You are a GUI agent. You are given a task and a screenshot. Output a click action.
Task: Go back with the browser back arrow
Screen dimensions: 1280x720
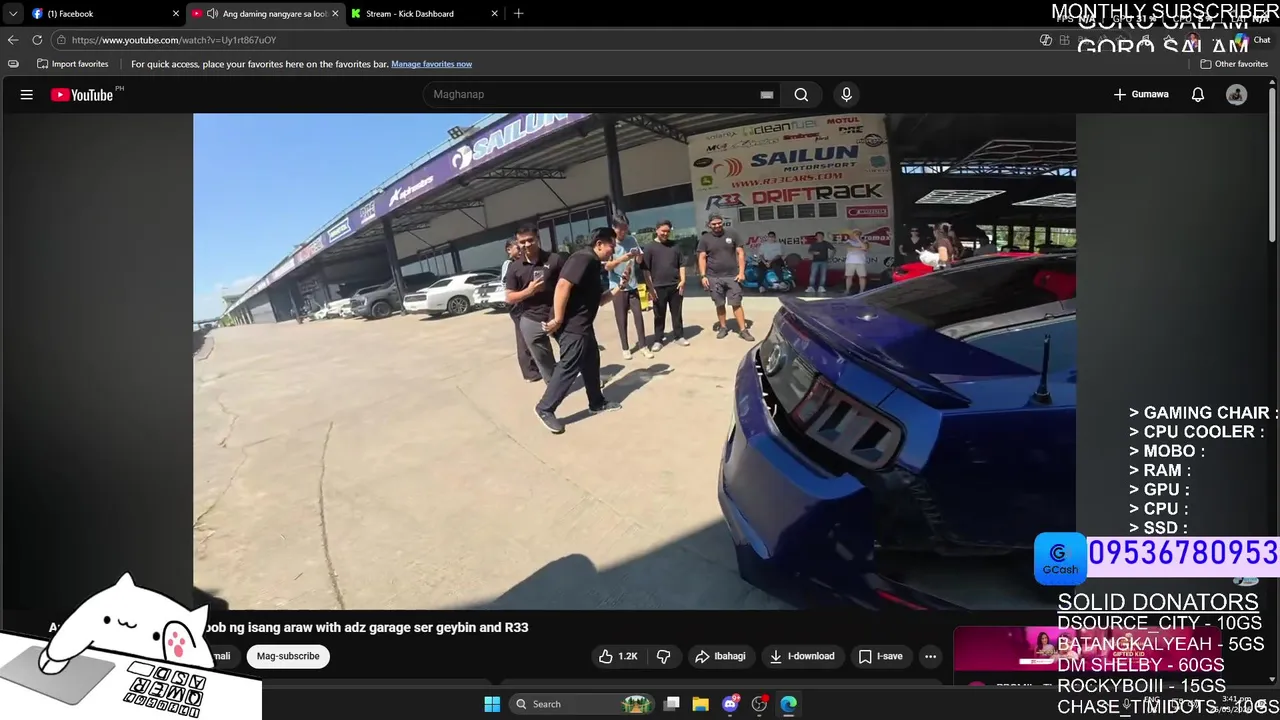(12, 40)
